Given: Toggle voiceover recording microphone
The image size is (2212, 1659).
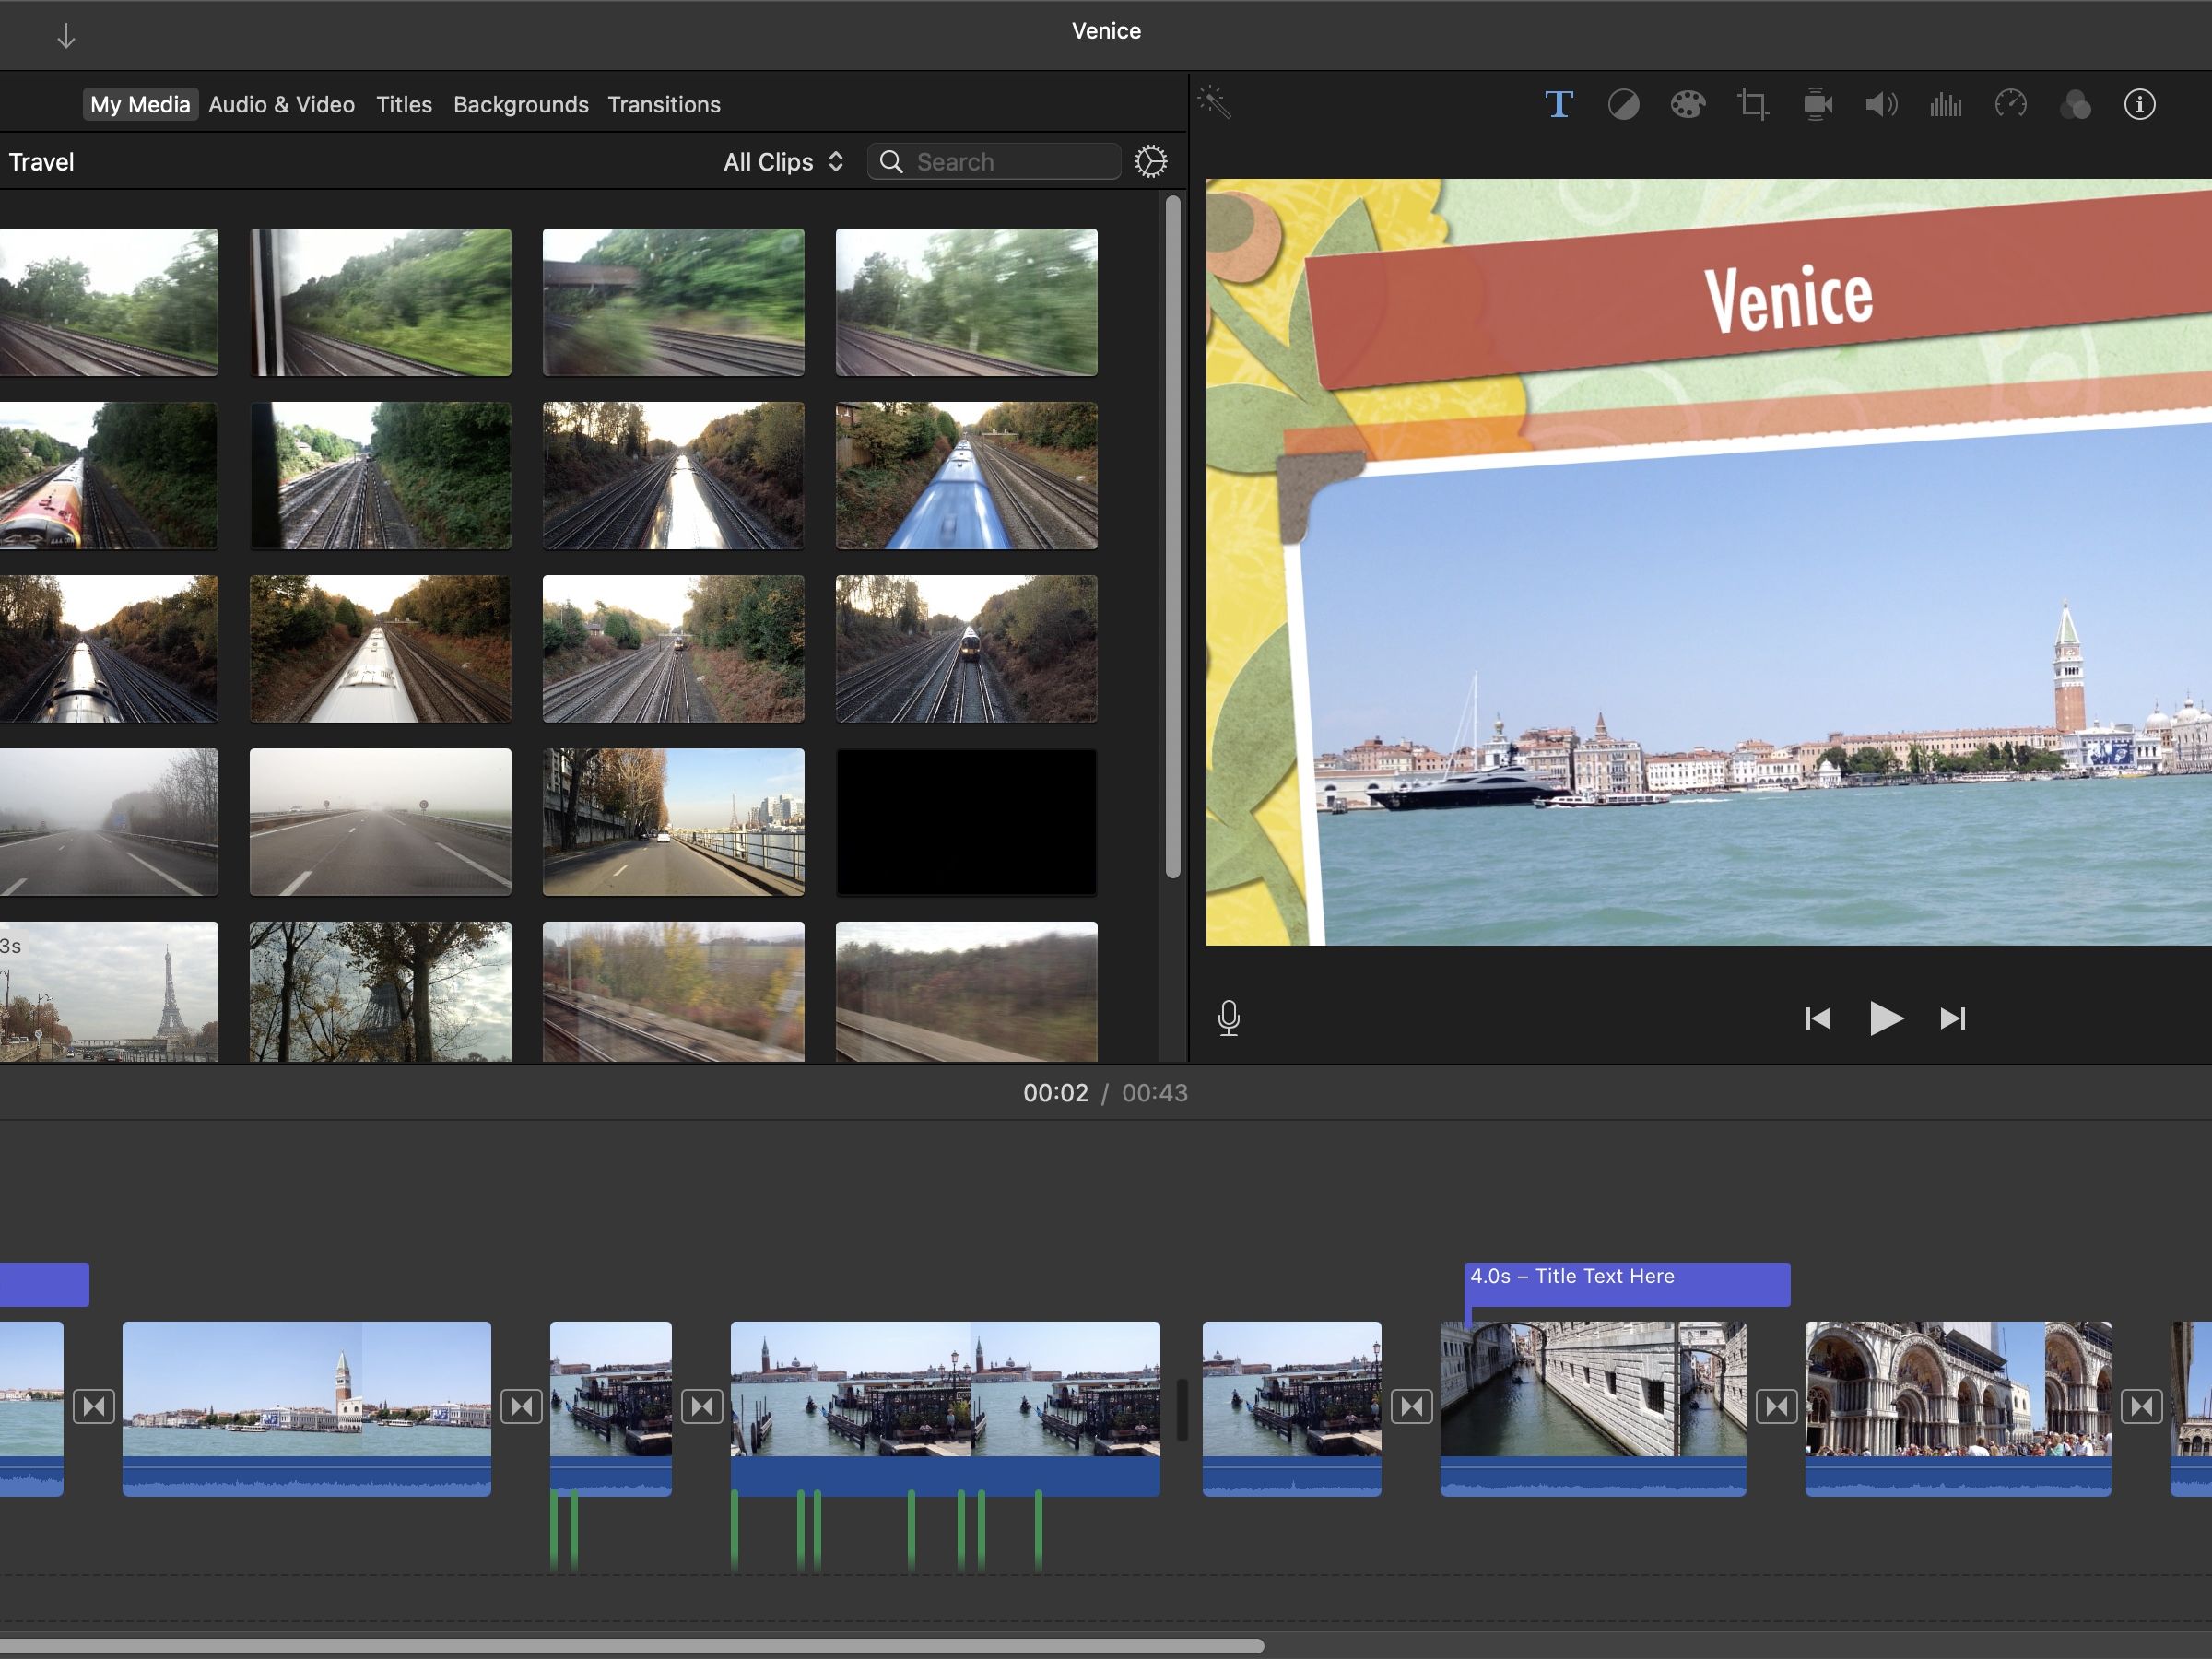Looking at the screenshot, I should pos(1229,1018).
